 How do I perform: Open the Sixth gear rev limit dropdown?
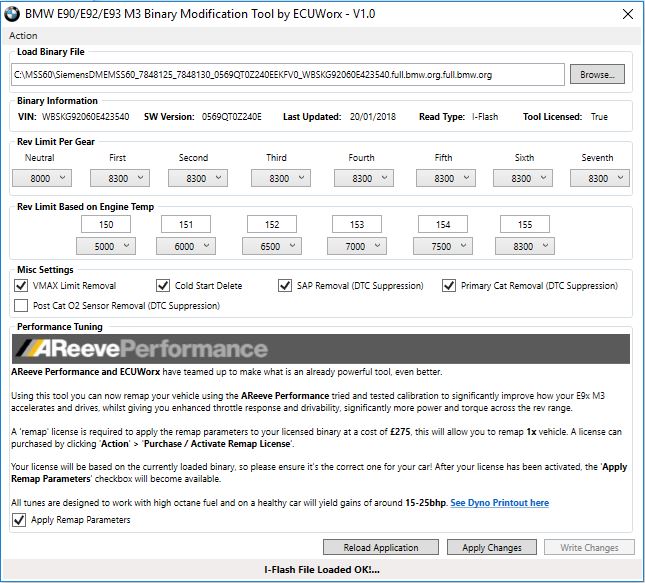523,178
